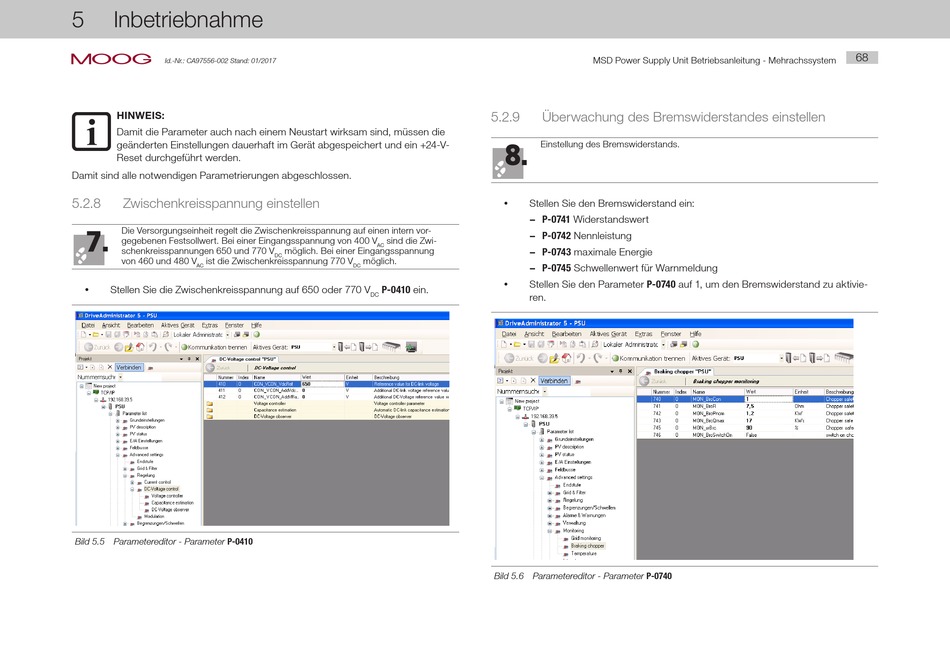Close Projekt panel in DC-Voltage control window
The height and width of the screenshot is (672, 950).
[197, 359]
